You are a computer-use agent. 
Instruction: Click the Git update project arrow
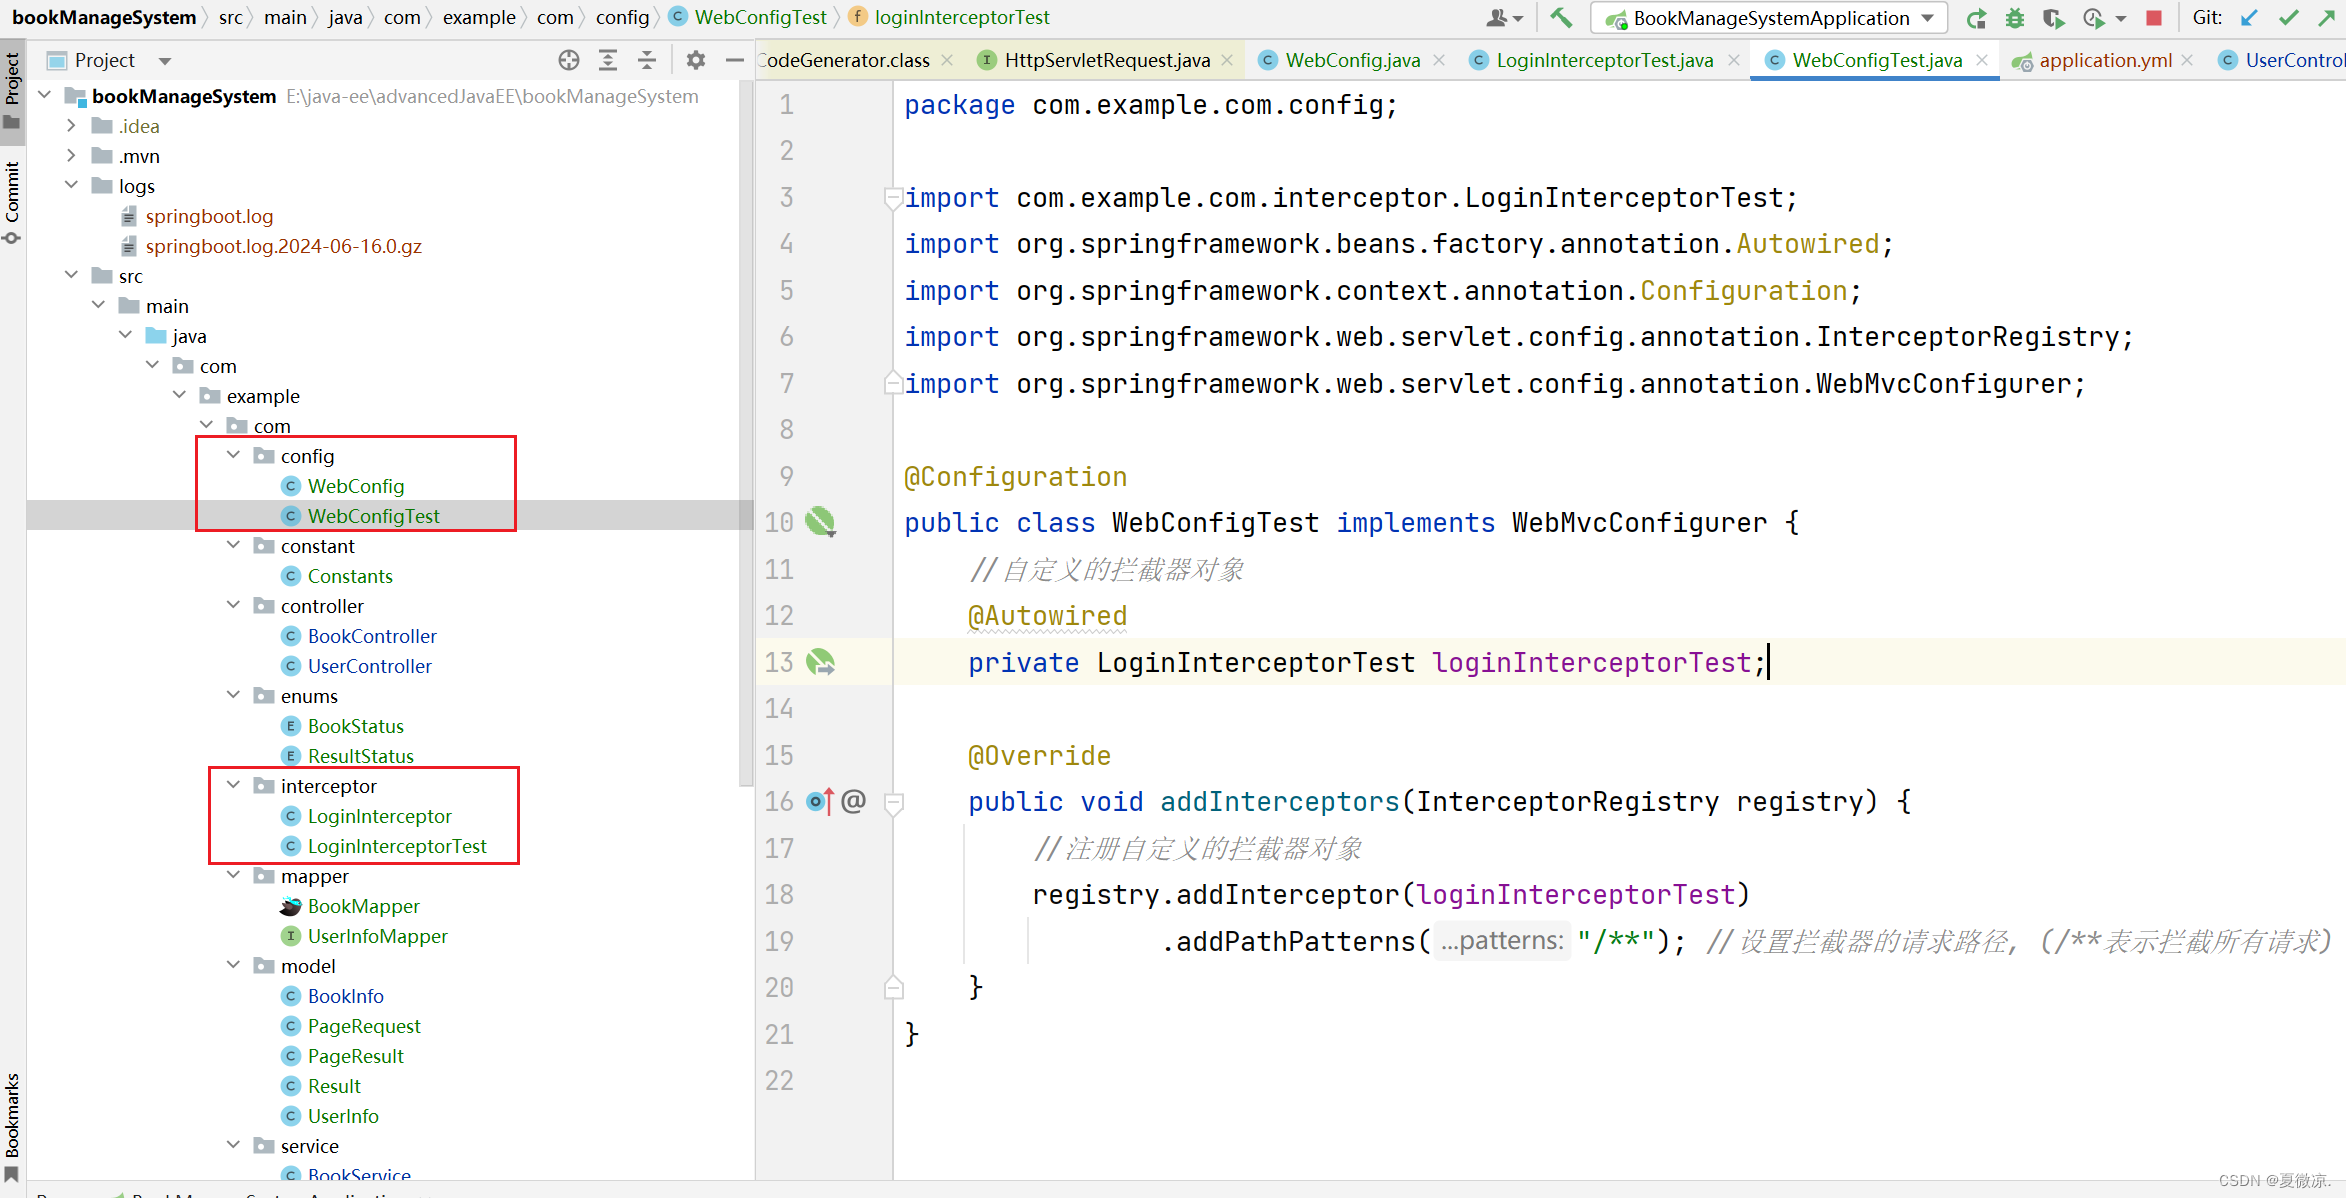(x=2250, y=18)
